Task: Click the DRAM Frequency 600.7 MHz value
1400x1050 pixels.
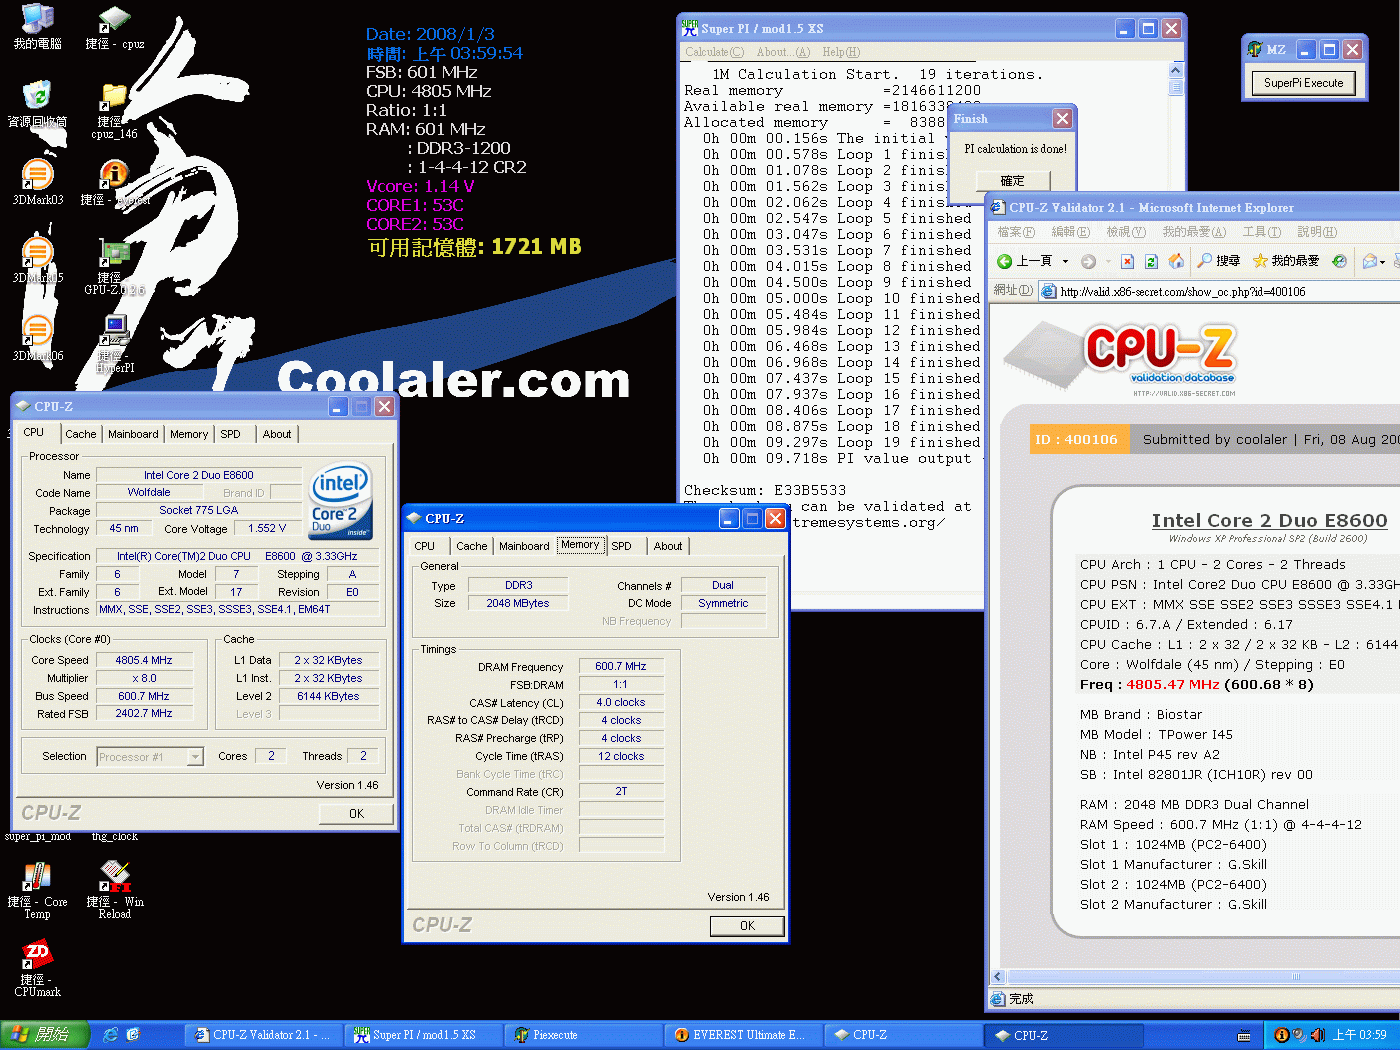Action: coord(621,666)
